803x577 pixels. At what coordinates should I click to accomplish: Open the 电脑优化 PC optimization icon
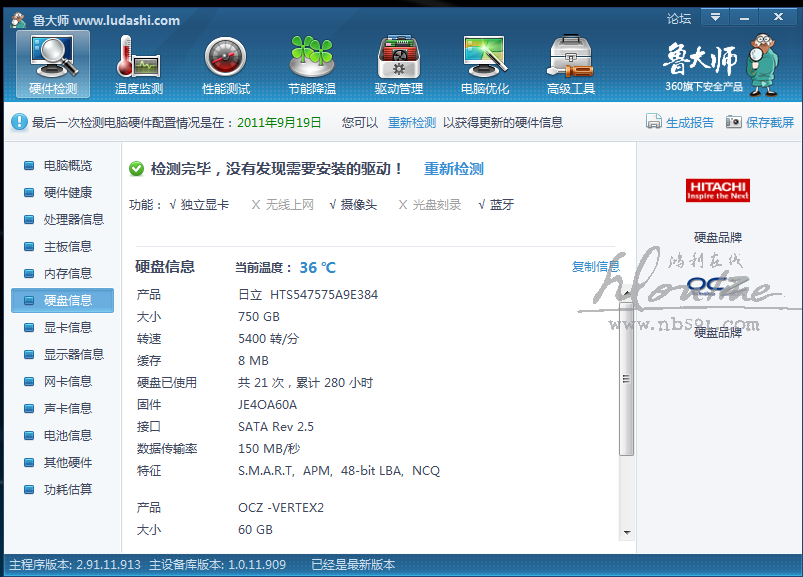(484, 63)
